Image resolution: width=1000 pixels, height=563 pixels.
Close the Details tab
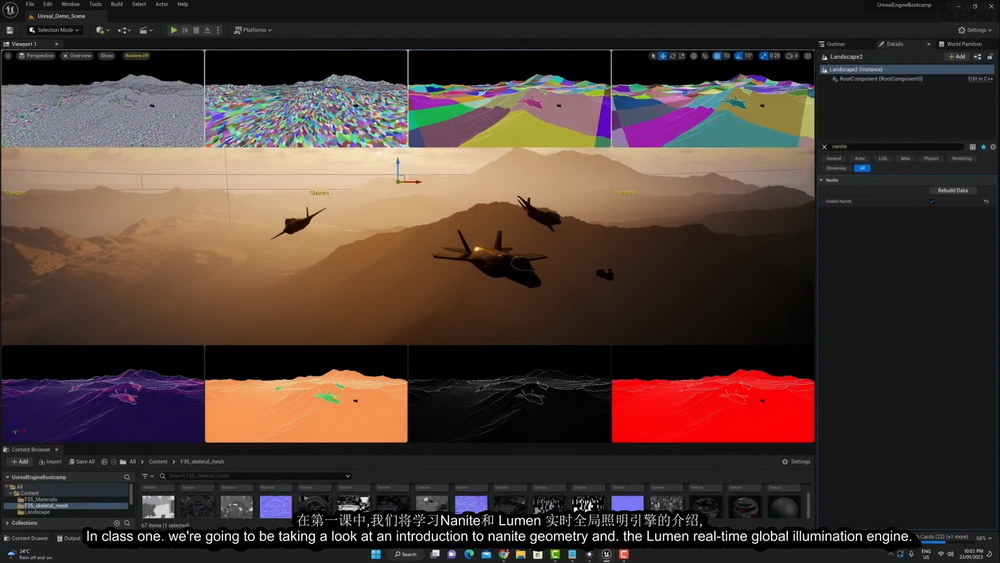pos(928,44)
